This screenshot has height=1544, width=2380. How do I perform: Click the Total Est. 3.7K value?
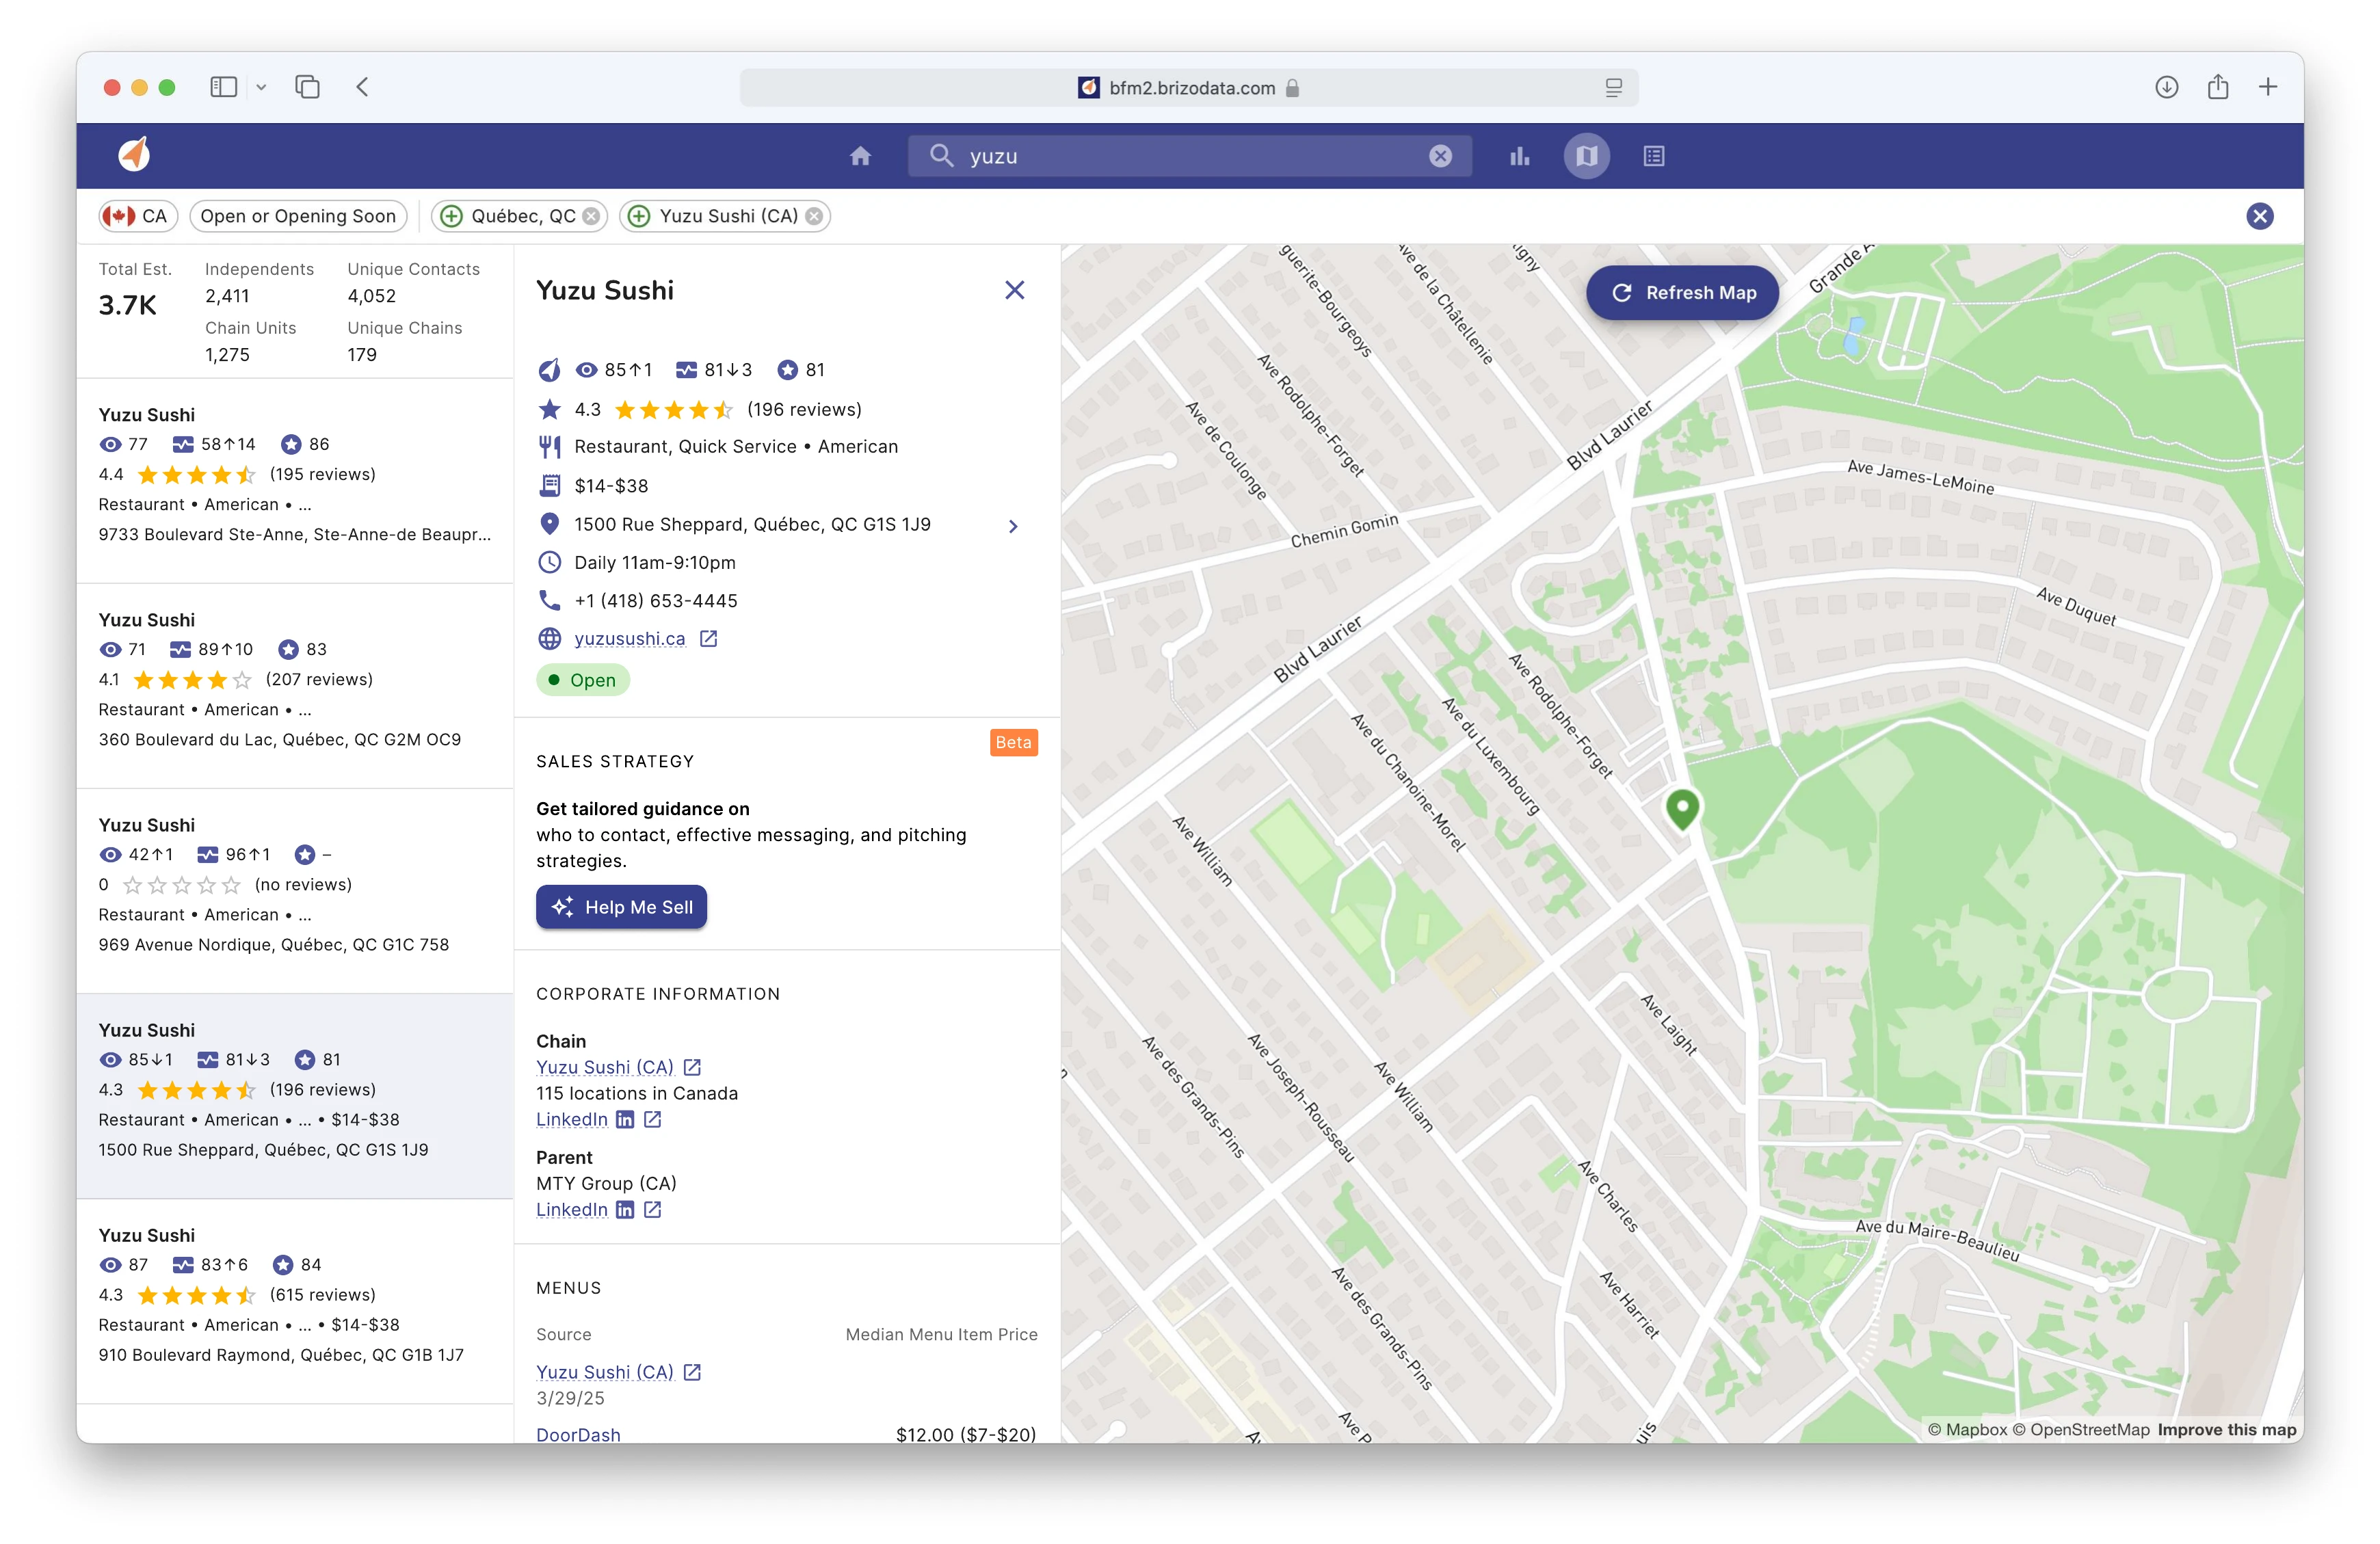click(x=128, y=305)
